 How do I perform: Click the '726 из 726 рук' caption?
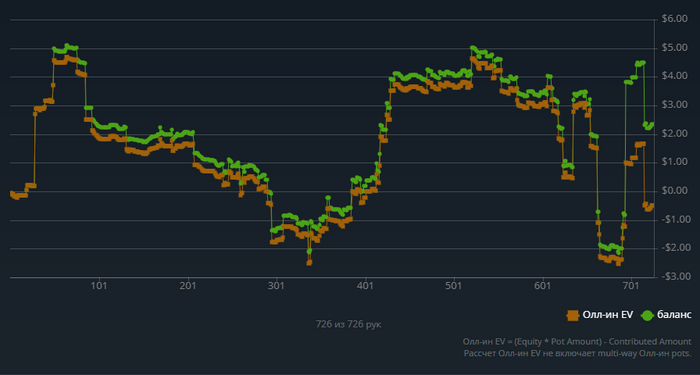click(349, 324)
